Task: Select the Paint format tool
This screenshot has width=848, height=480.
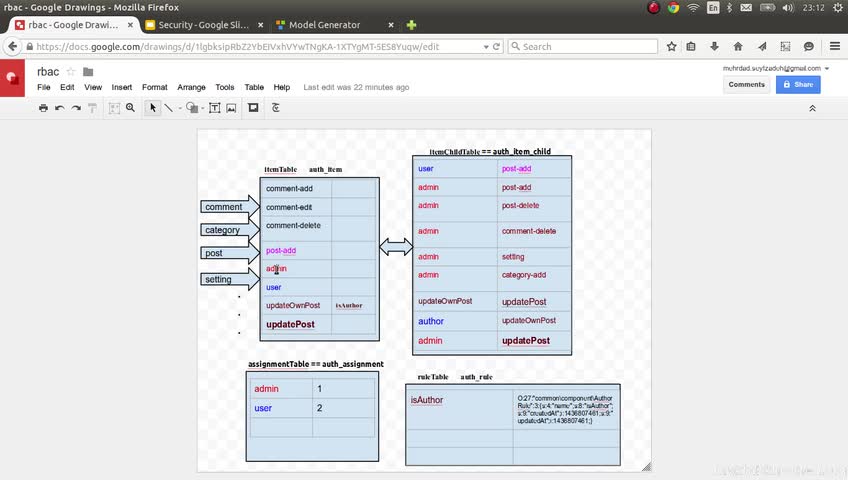Action: pyautogui.click(x=92, y=108)
